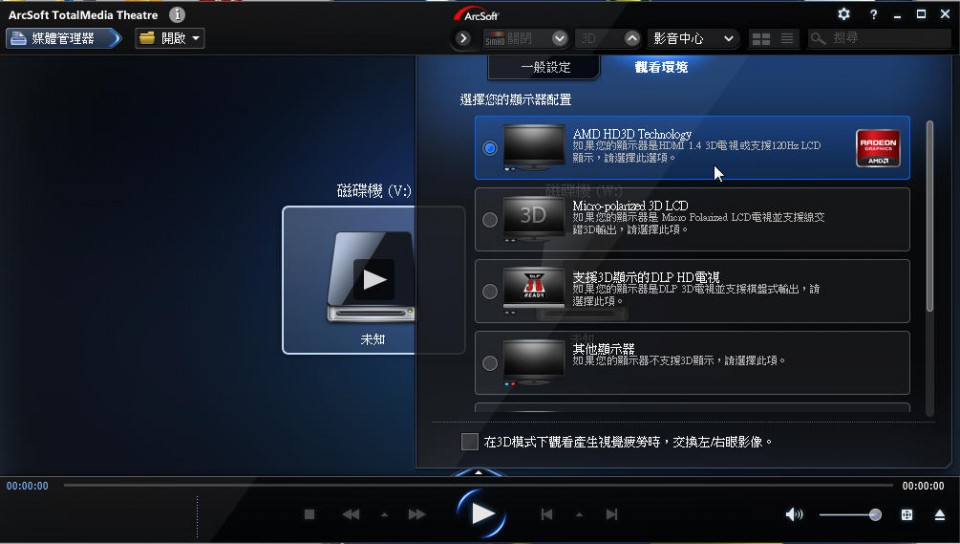Click the Rewind button
The width and height of the screenshot is (960, 544).
[x=351, y=515]
